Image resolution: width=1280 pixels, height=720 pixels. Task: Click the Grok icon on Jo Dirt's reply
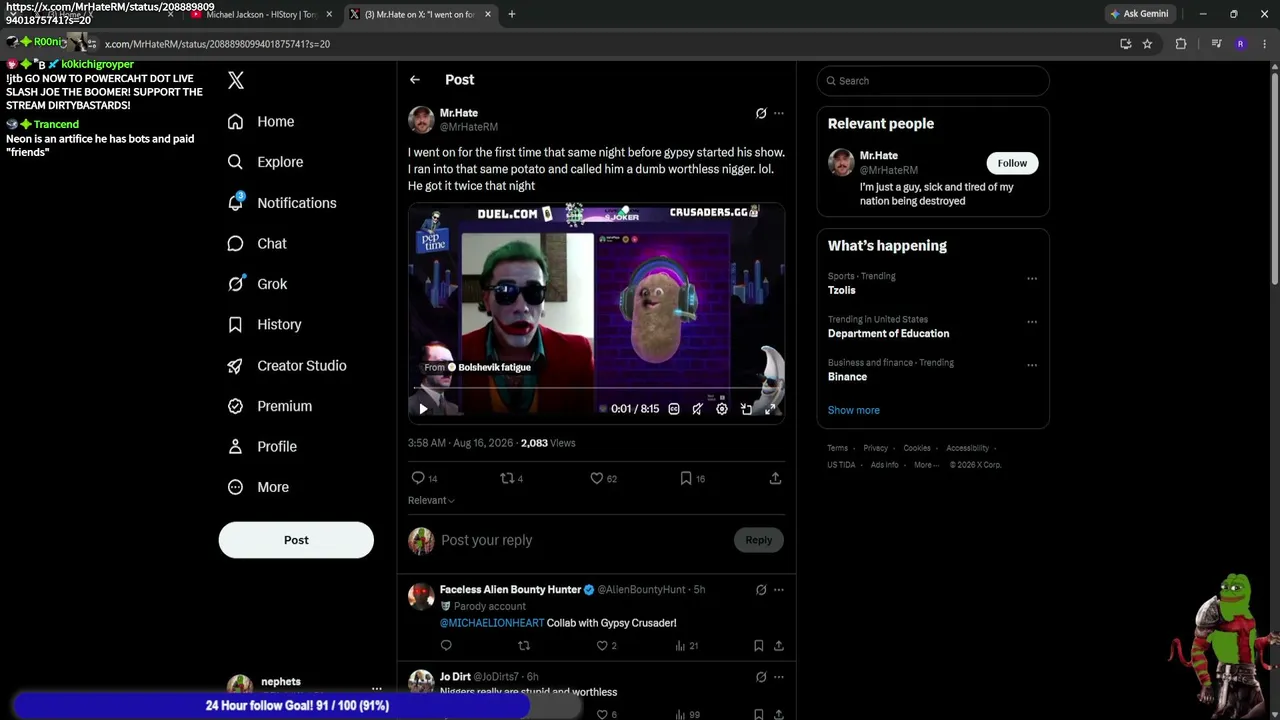click(761, 677)
